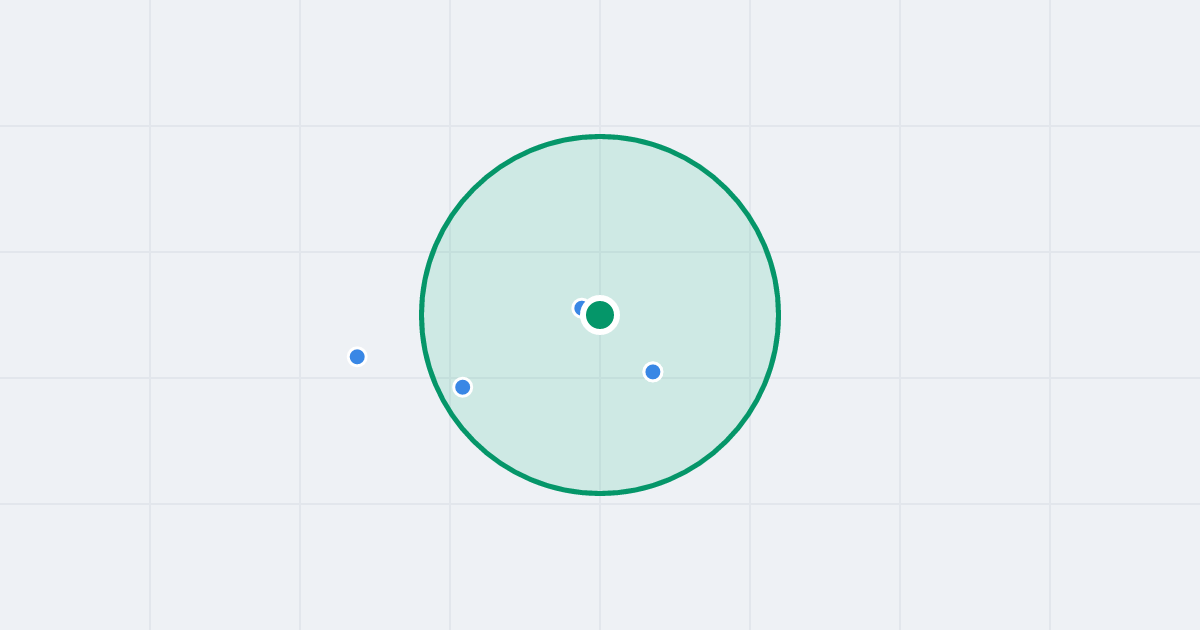Select the blue dot outside the green circle
This screenshot has height=630, width=1200.
357,357
